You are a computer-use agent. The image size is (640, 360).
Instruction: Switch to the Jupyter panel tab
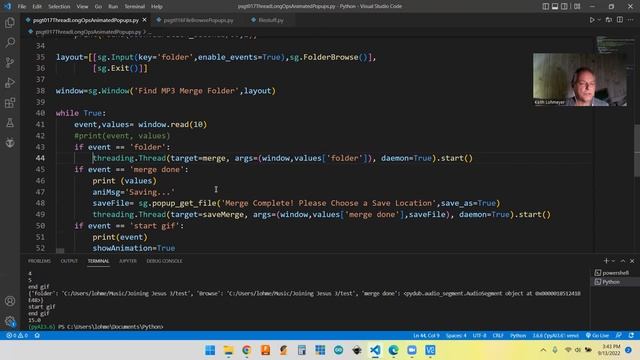point(128,261)
